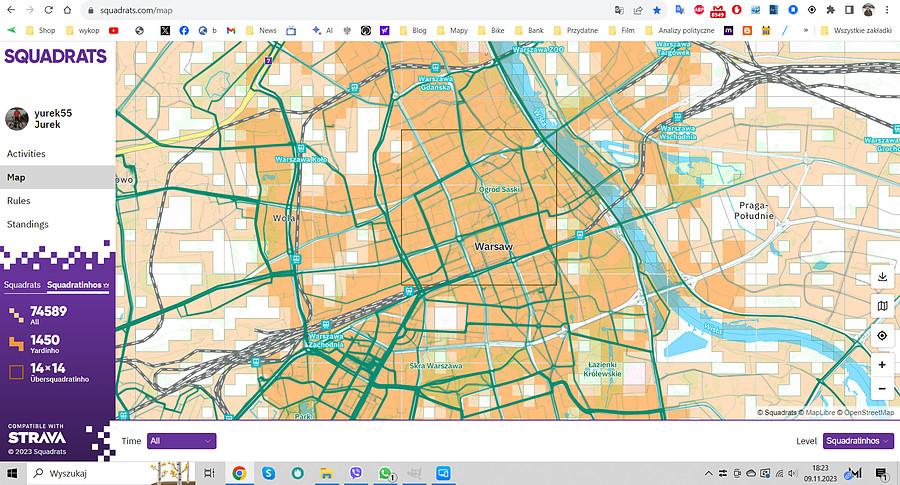Open Chrome three-dot menu
900x485 pixels.
(887, 10)
